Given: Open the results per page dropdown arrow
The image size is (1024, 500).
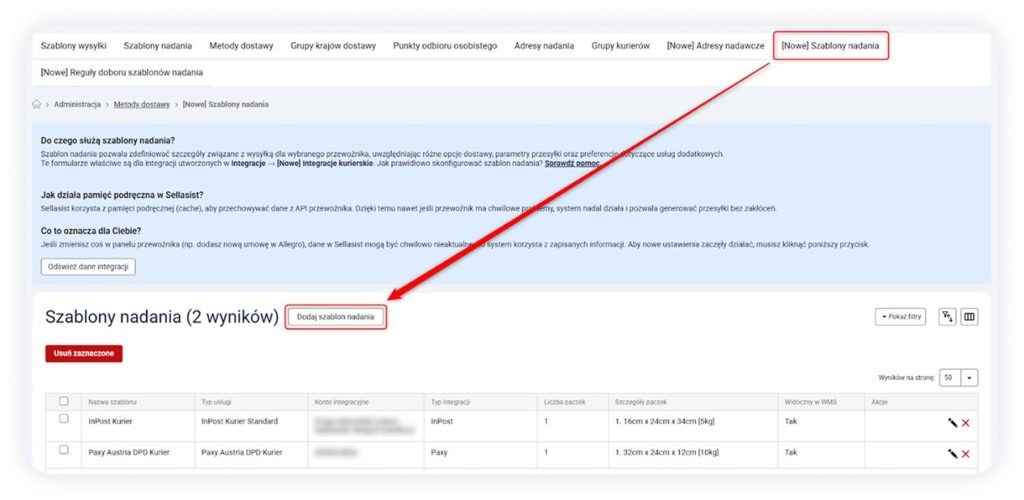Looking at the screenshot, I should 970,378.
